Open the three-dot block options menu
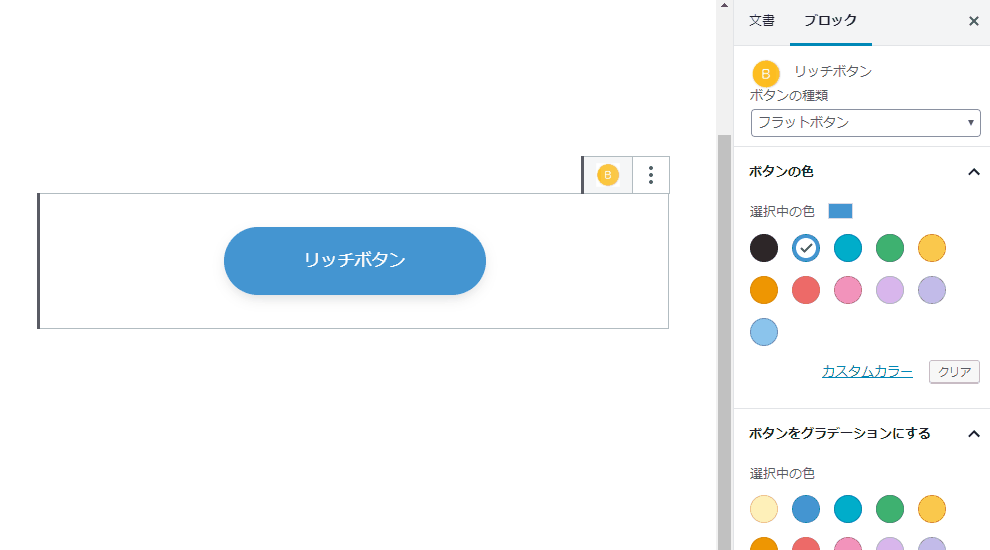Image resolution: width=990 pixels, height=550 pixels. 651,175
